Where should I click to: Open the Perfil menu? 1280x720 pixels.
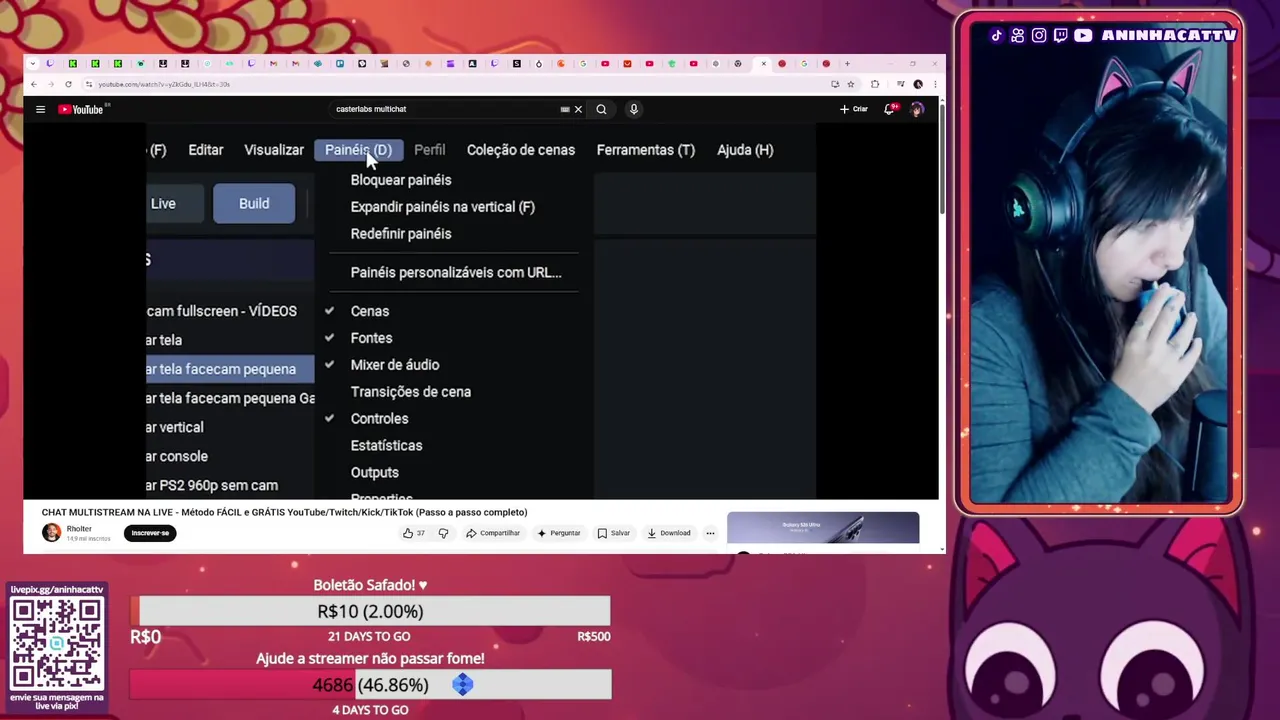tap(429, 150)
